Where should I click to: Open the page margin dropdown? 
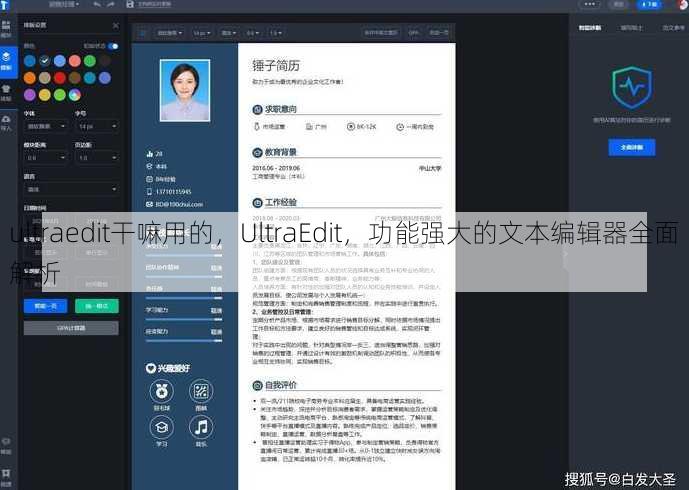coord(97,157)
